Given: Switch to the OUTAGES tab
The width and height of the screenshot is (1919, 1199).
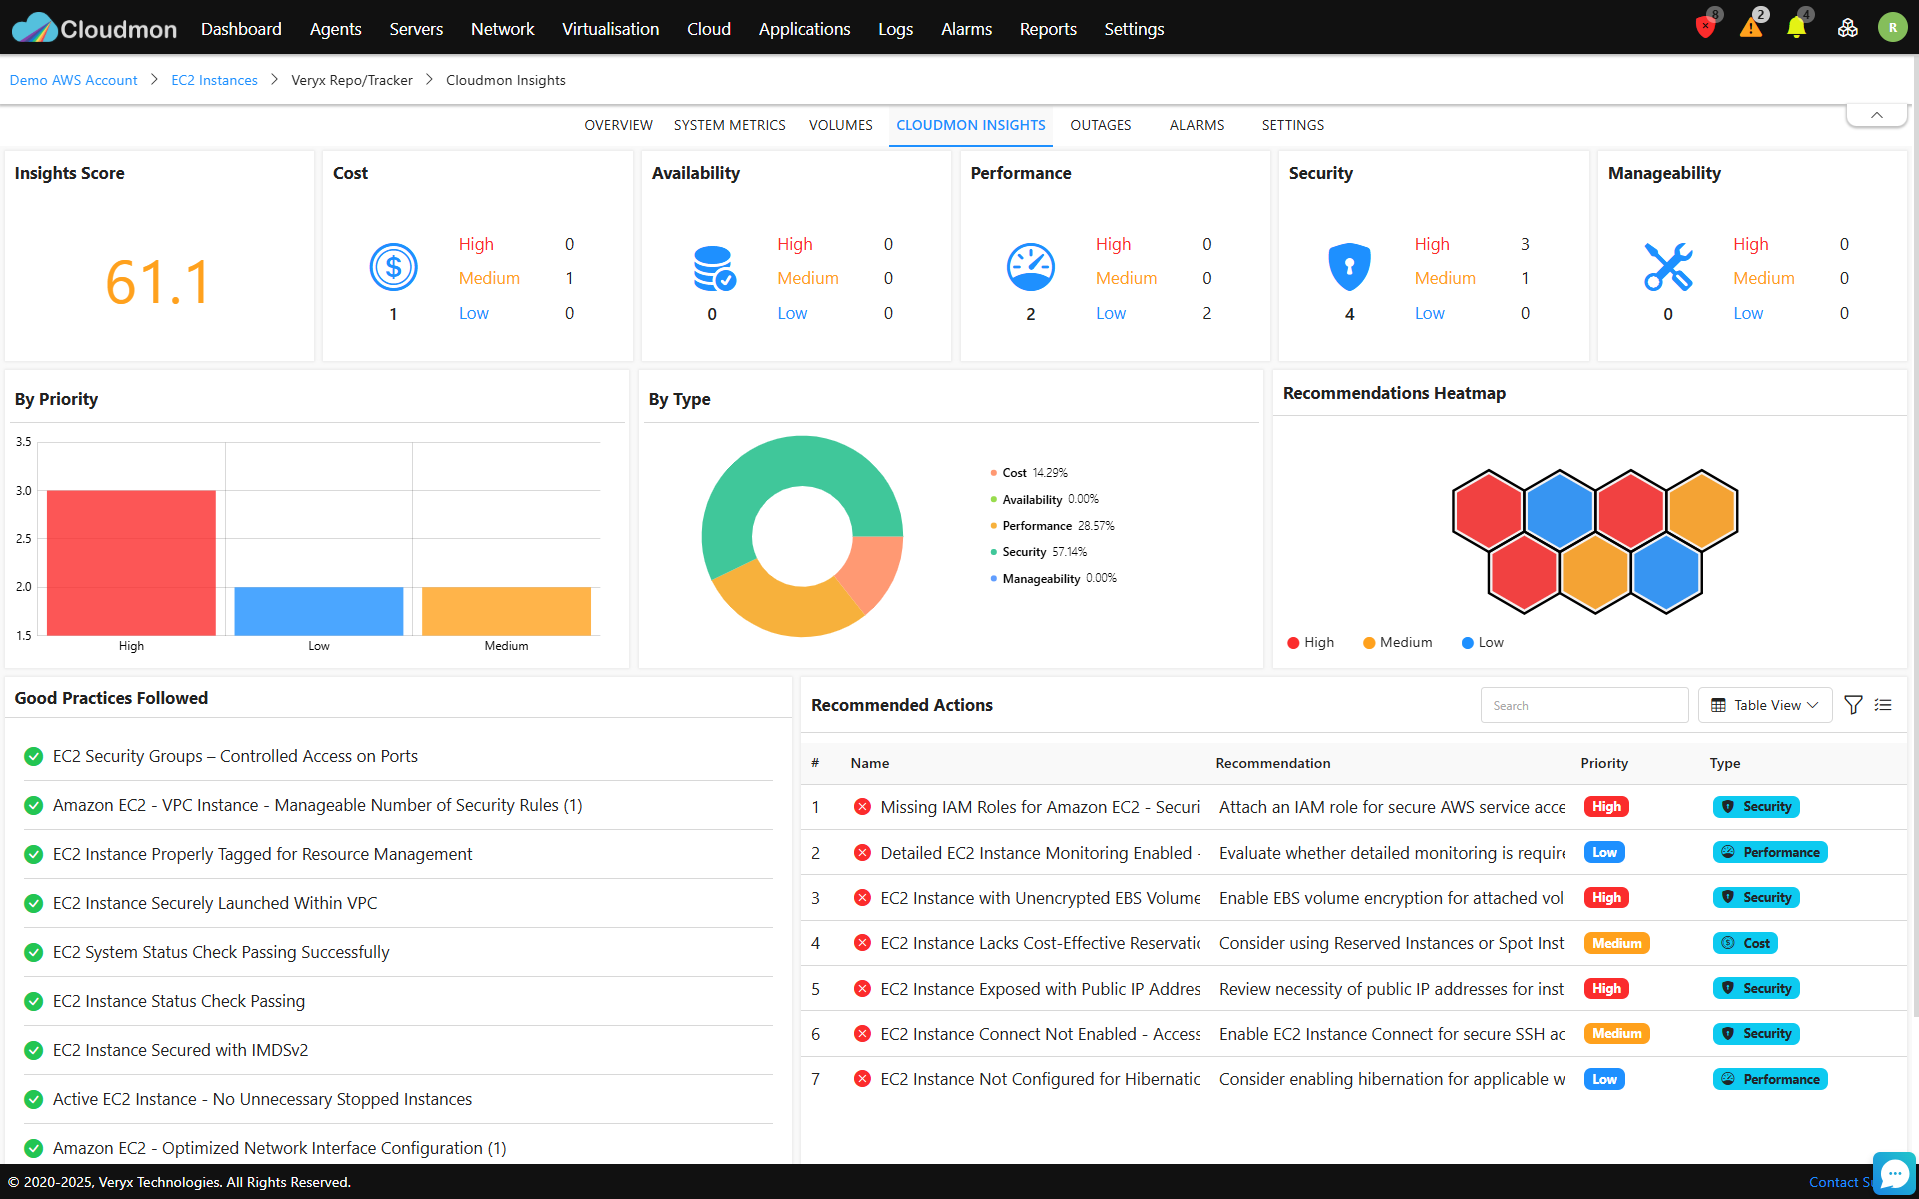Looking at the screenshot, I should [x=1100, y=125].
